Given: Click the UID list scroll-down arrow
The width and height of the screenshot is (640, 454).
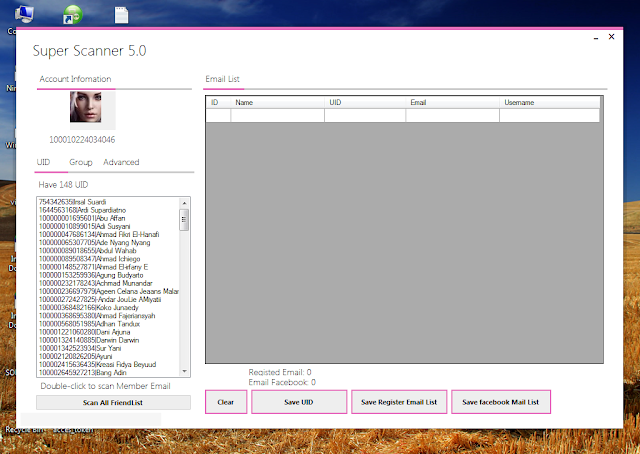Looking at the screenshot, I should click(x=184, y=371).
